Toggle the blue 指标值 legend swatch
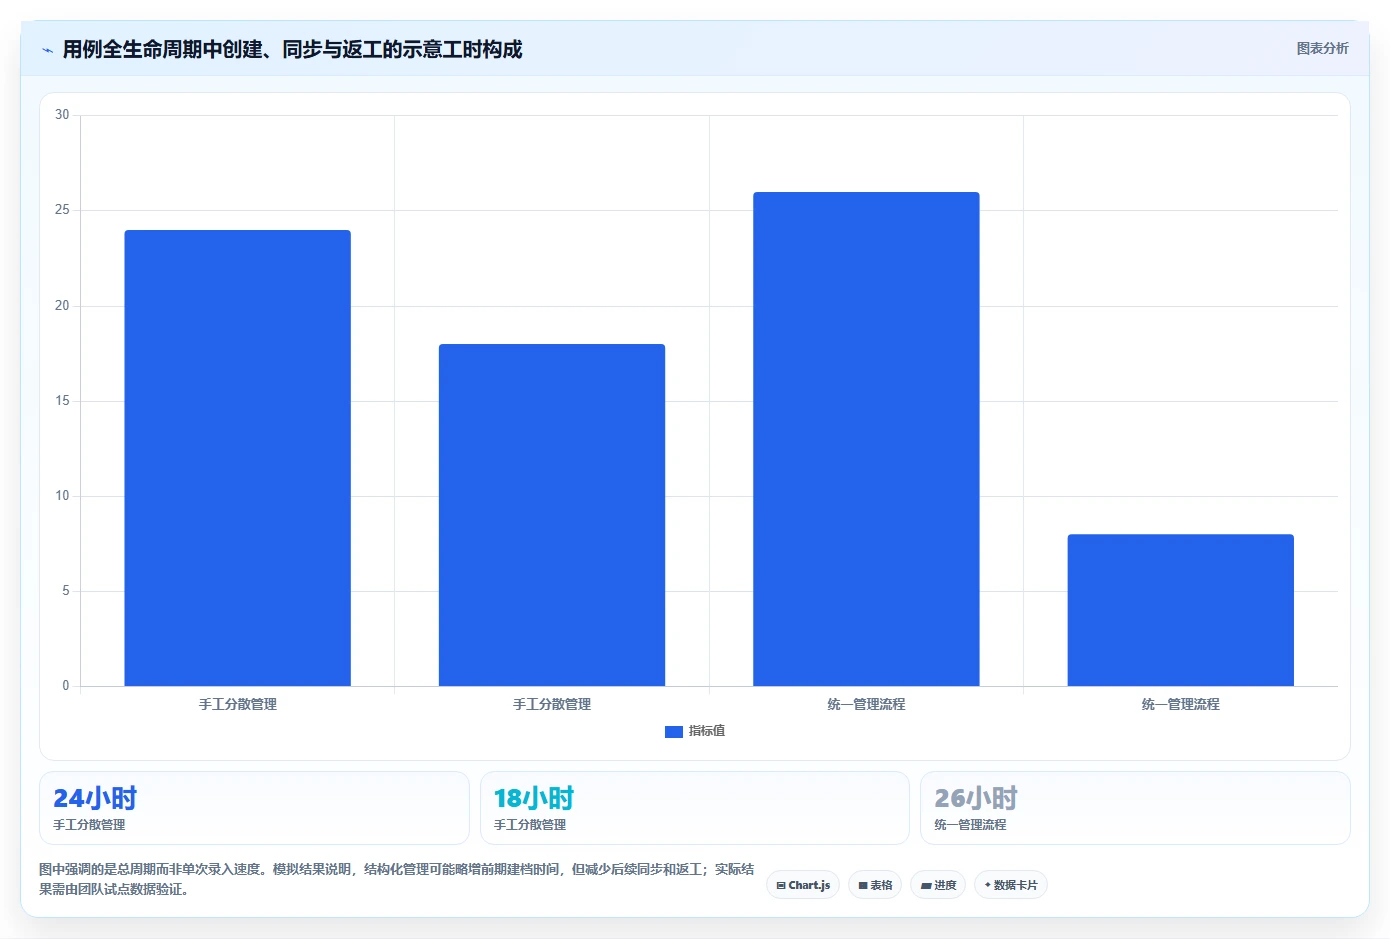Image resolution: width=1390 pixels, height=939 pixels. (x=674, y=732)
